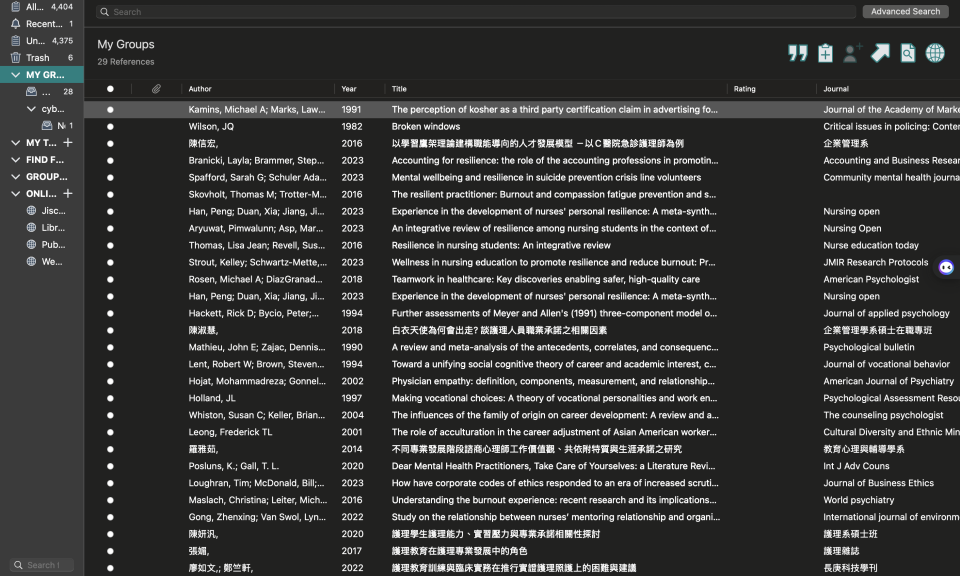
Task: Collapse the MY GROUPS section chevron
Action: click(x=15, y=75)
